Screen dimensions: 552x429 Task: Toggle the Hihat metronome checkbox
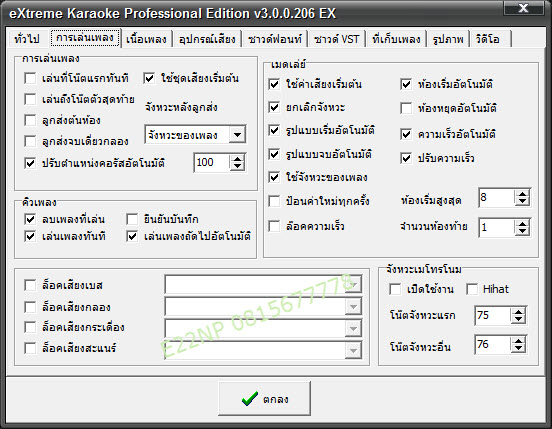click(472, 289)
